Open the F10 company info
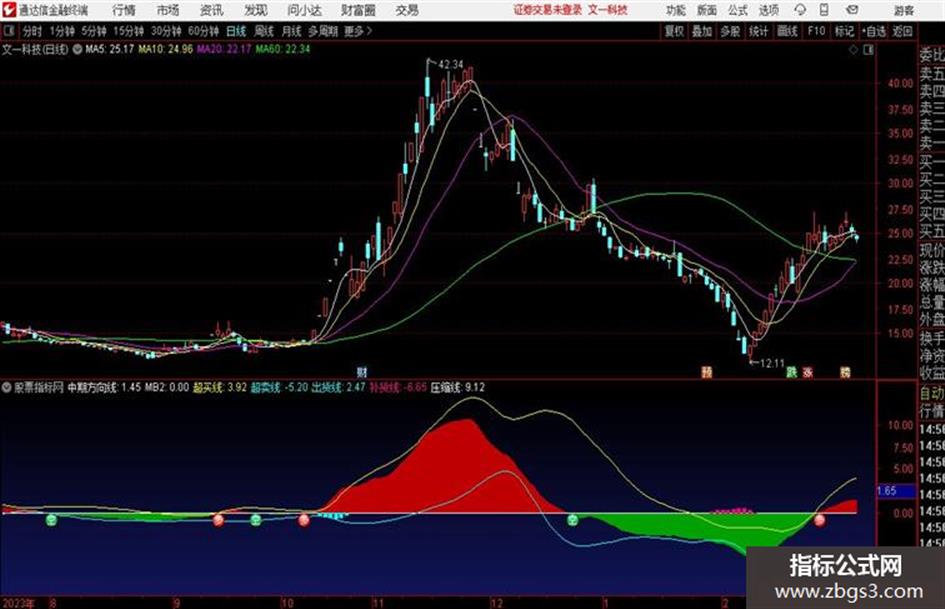 coord(816,31)
